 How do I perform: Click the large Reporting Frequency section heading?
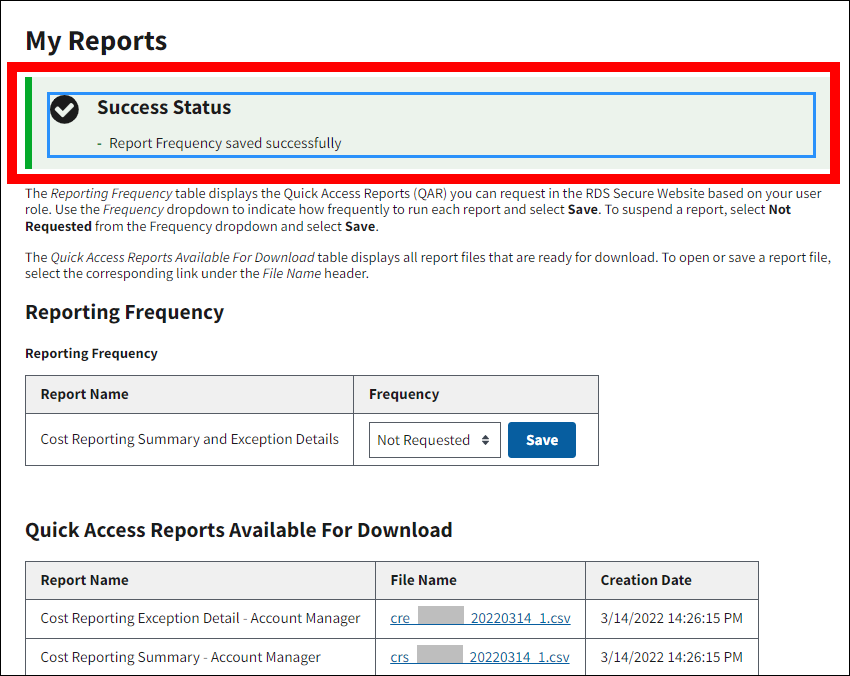[x=124, y=312]
